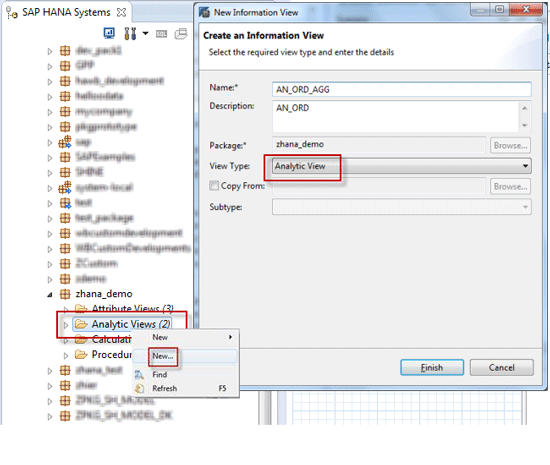Expand the first blurred package at the top
This screenshot has height=465, width=550.
click(50, 52)
